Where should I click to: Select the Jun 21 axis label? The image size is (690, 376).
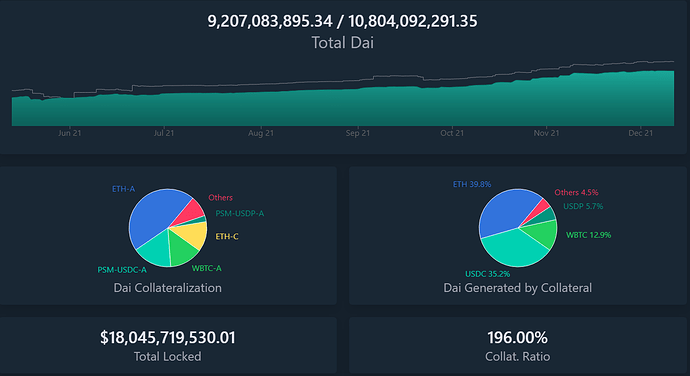click(70, 133)
